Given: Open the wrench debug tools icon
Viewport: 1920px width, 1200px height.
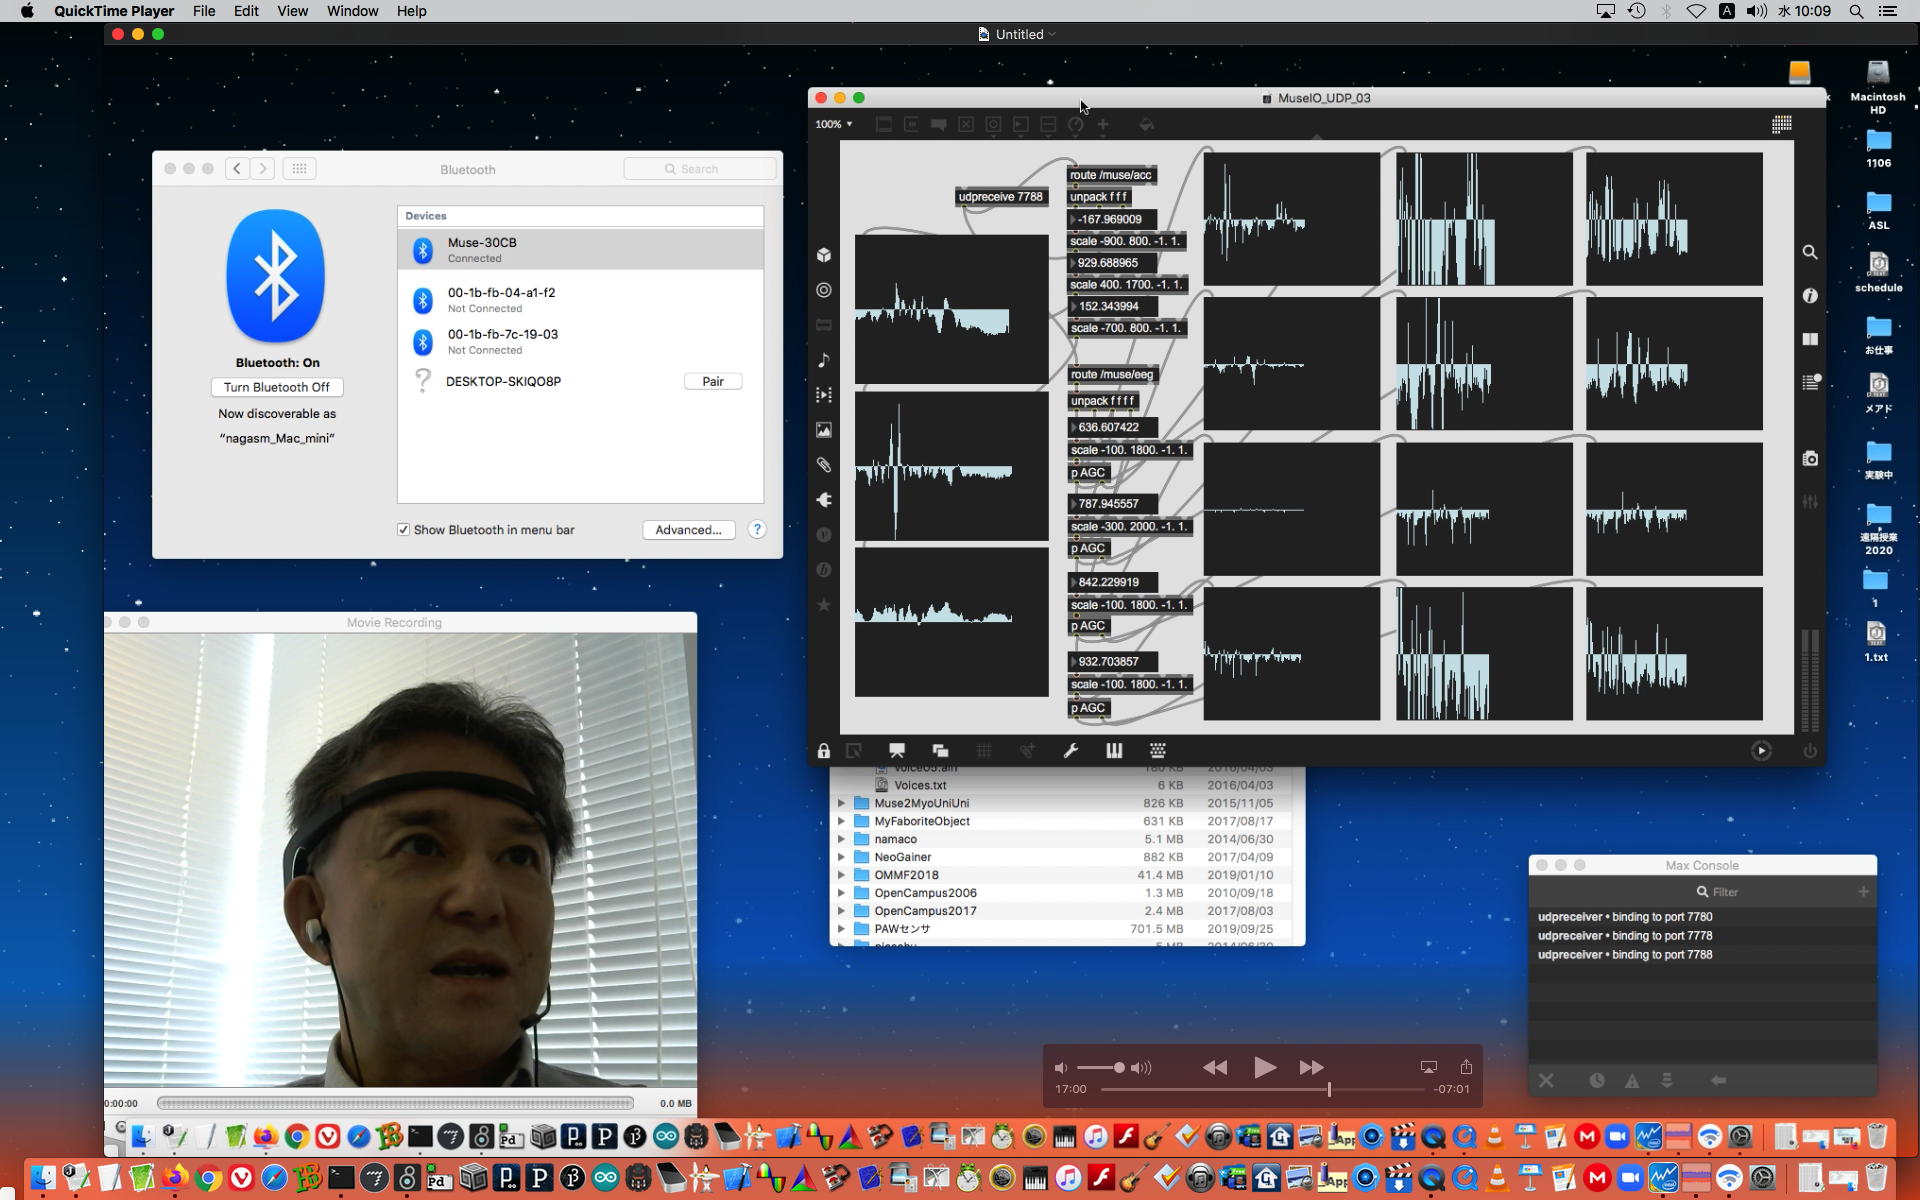Looking at the screenshot, I should click(1071, 751).
